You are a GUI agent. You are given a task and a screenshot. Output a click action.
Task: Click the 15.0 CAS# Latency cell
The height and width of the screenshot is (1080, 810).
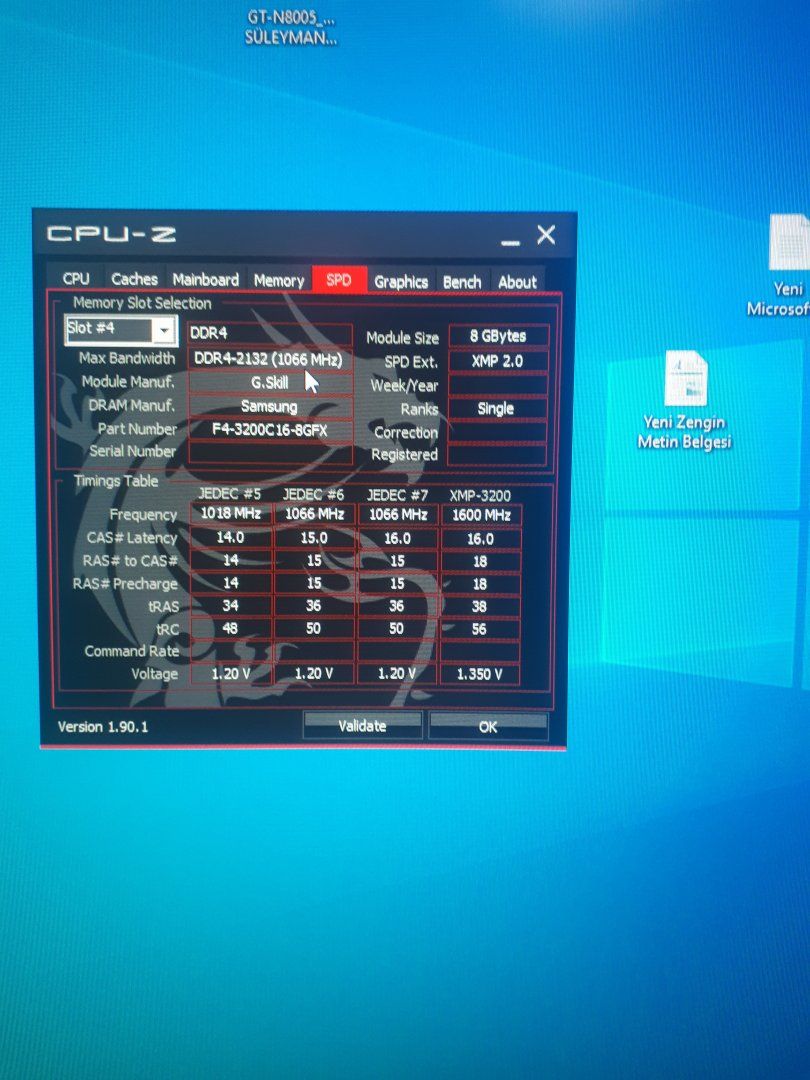pyautogui.click(x=314, y=538)
